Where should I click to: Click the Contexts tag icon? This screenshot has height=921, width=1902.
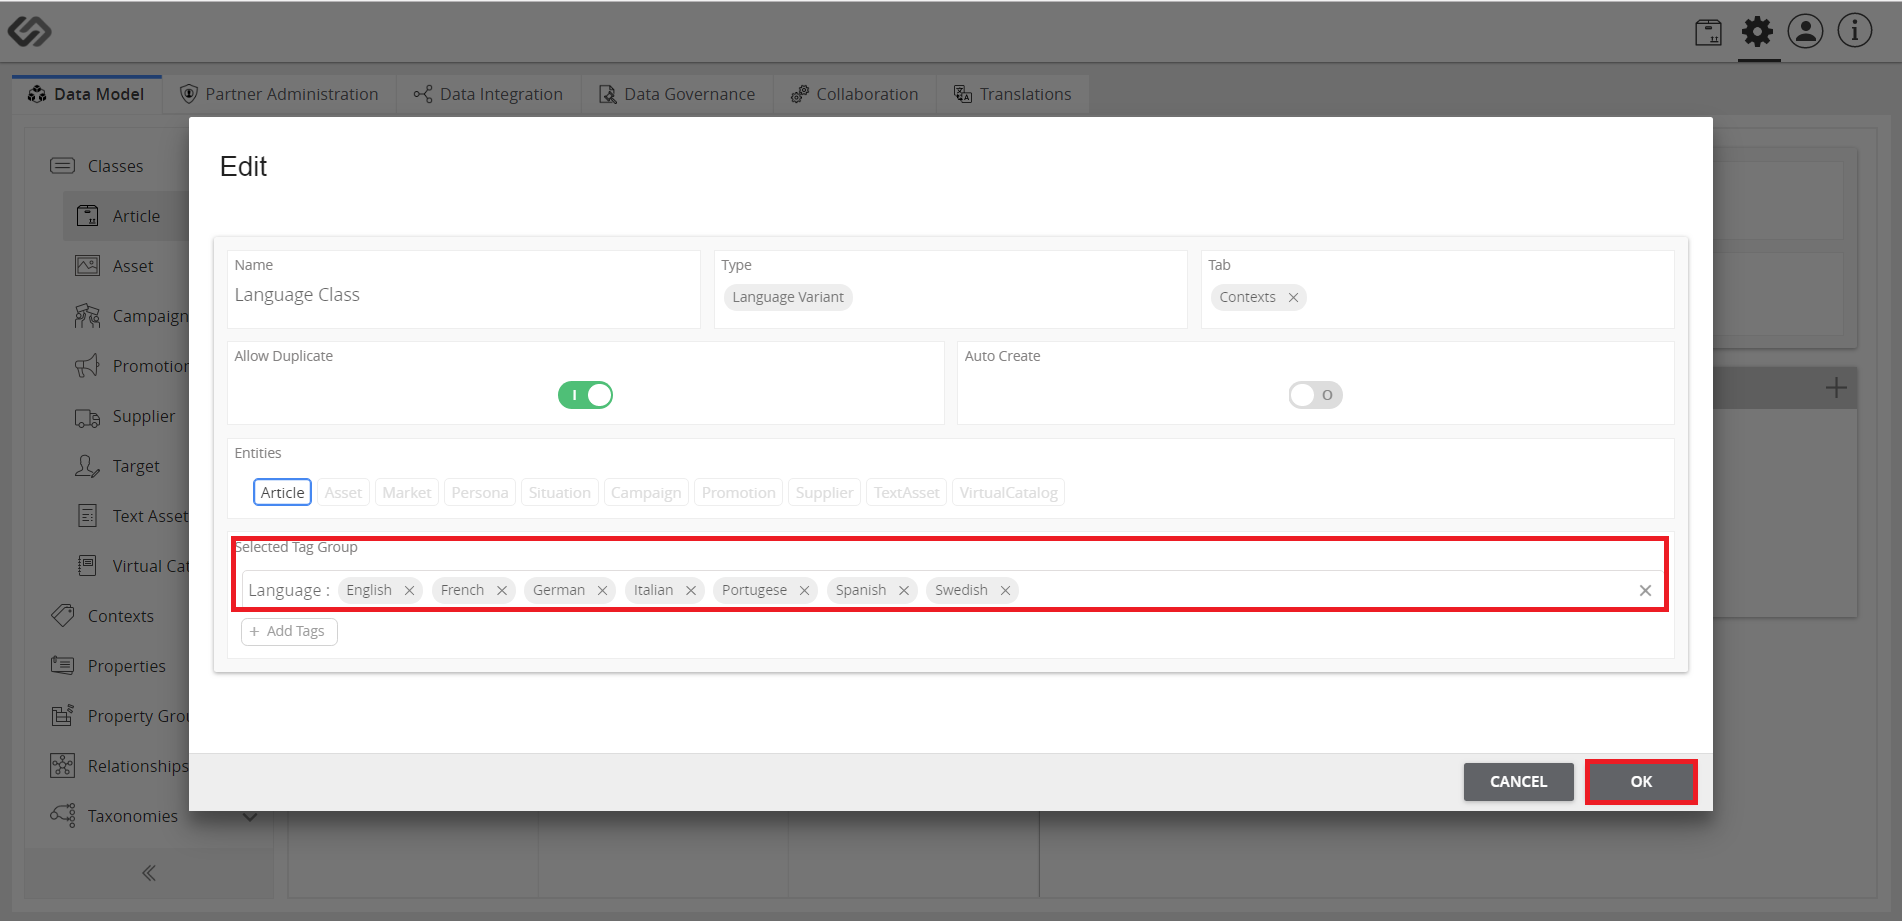pyautogui.click(x=63, y=616)
